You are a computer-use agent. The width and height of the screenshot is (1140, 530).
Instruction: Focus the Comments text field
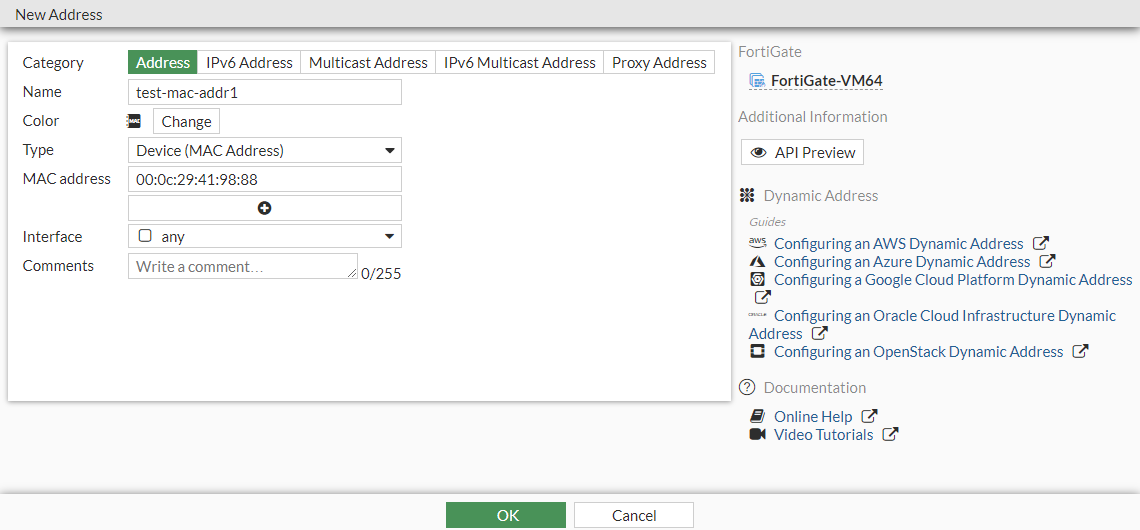[x=242, y=266]
